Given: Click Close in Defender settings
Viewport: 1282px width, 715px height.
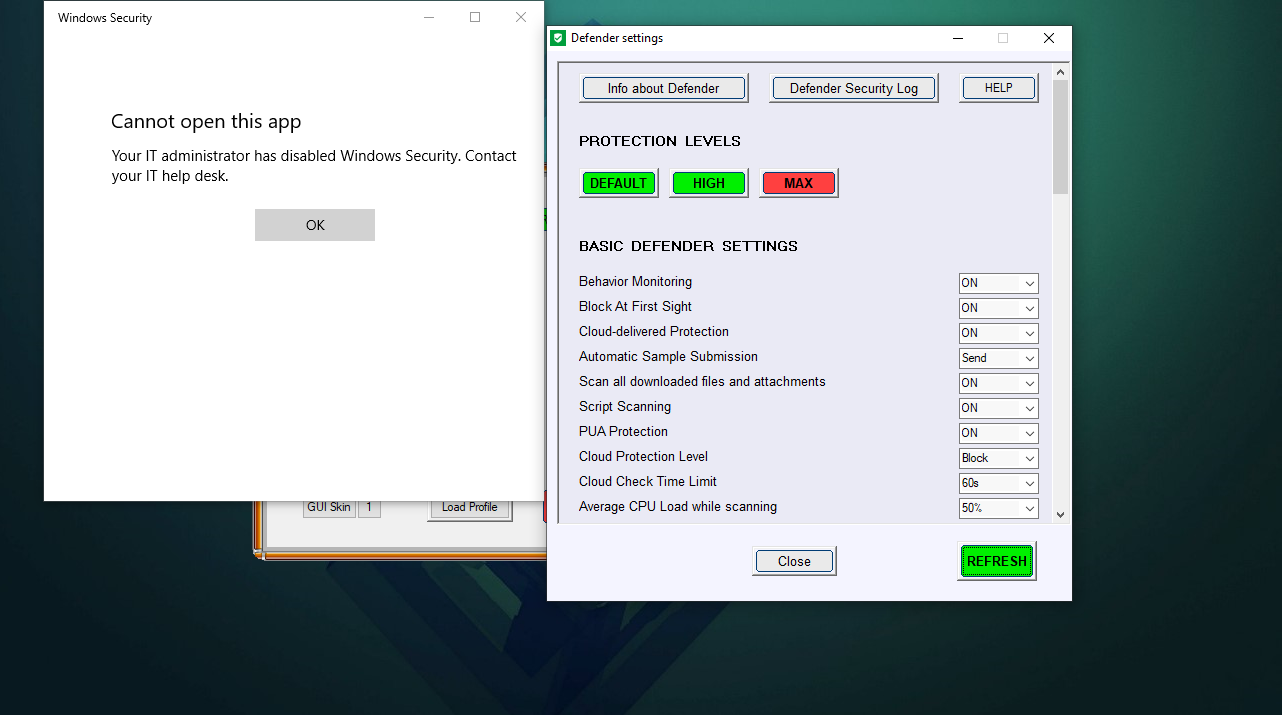Looking at the screenshot, I should [x=794, y=561].
